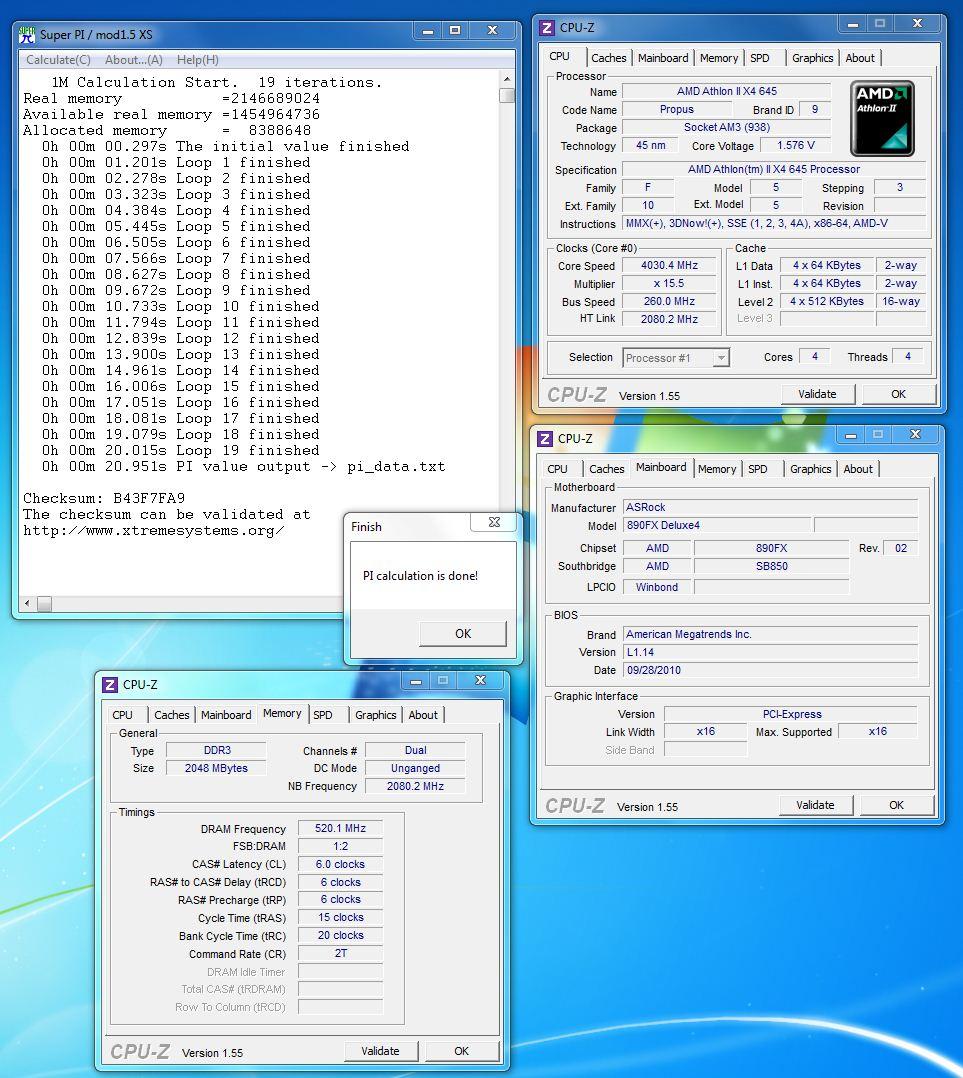Switch to About tab in the top CPU-Z window
This screenshot has height=1078, width=963.
pyautogui.click(x=860, y=58)
